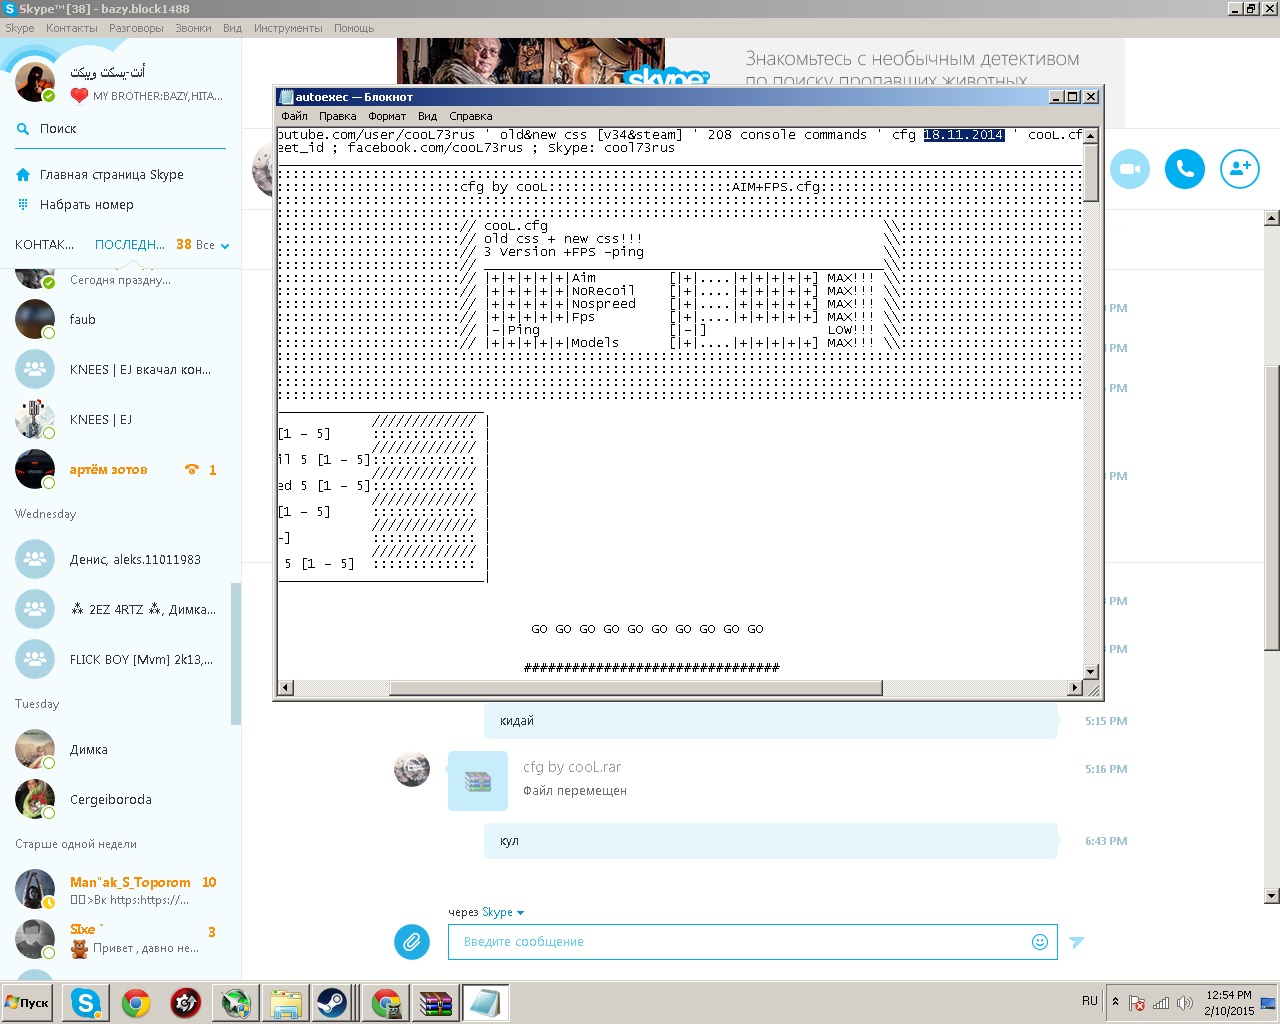Screen dimensions: 1280x1024
Task: Open Windows Explorer folder on the taskbar
Action: (286, 1003)
